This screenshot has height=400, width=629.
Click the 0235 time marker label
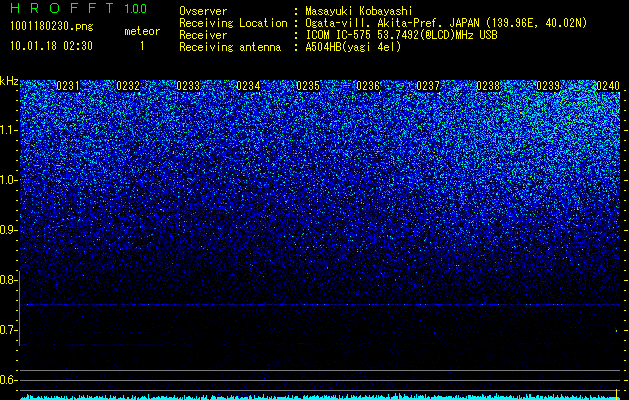click(x=308, y=86)
